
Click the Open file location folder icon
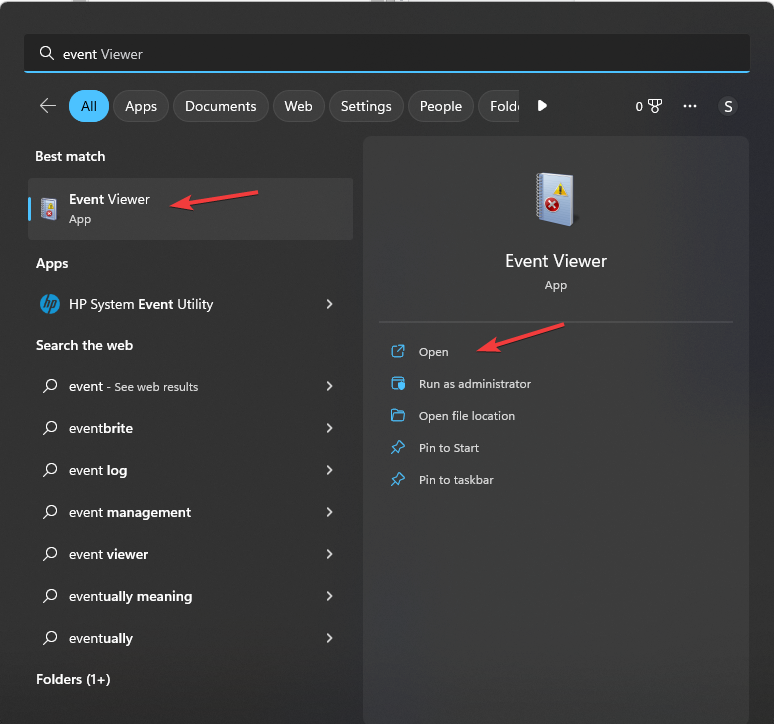click(398, 415)
